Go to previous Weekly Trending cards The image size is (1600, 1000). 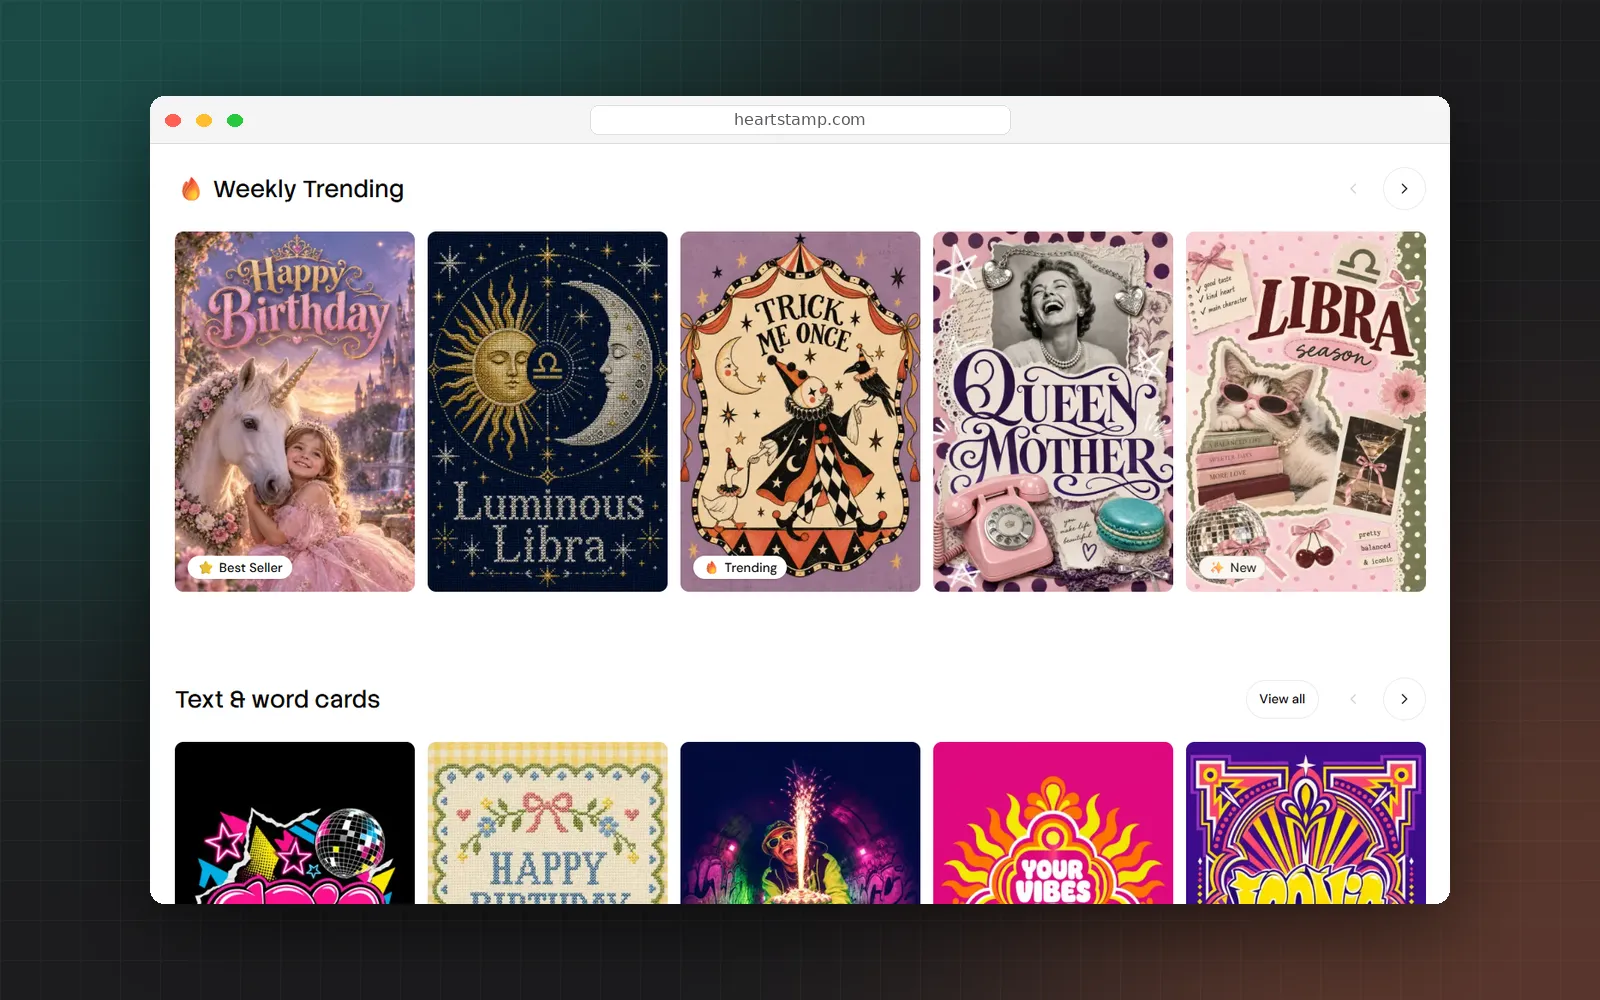1353,189
